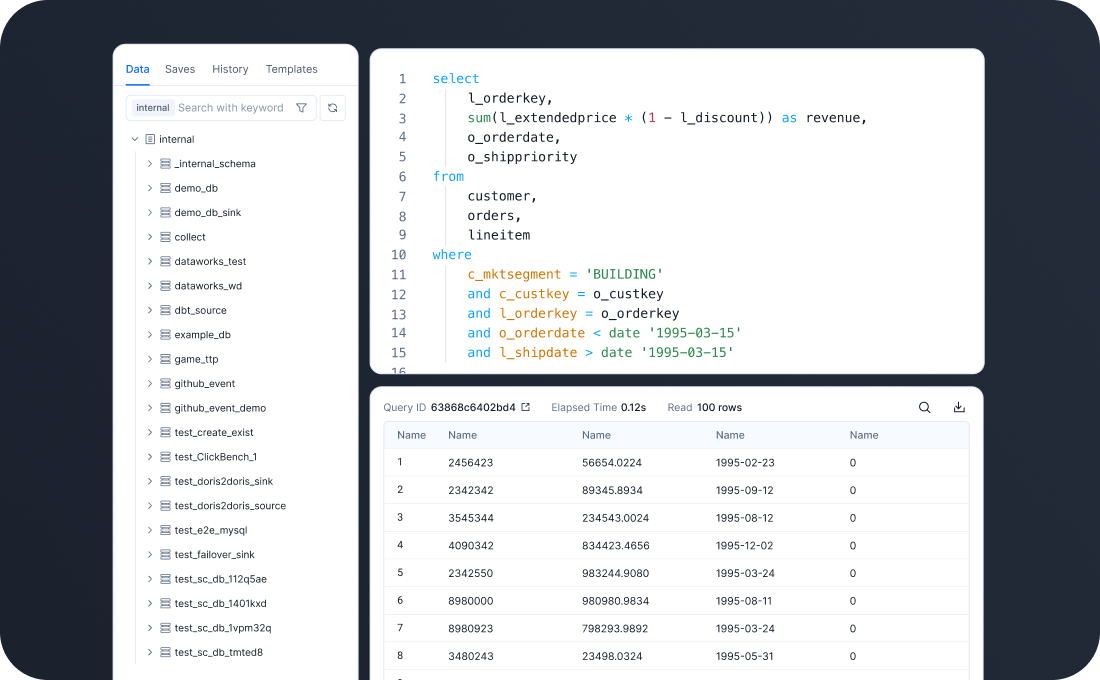Open the Templates tab

[x=291, y=69]
